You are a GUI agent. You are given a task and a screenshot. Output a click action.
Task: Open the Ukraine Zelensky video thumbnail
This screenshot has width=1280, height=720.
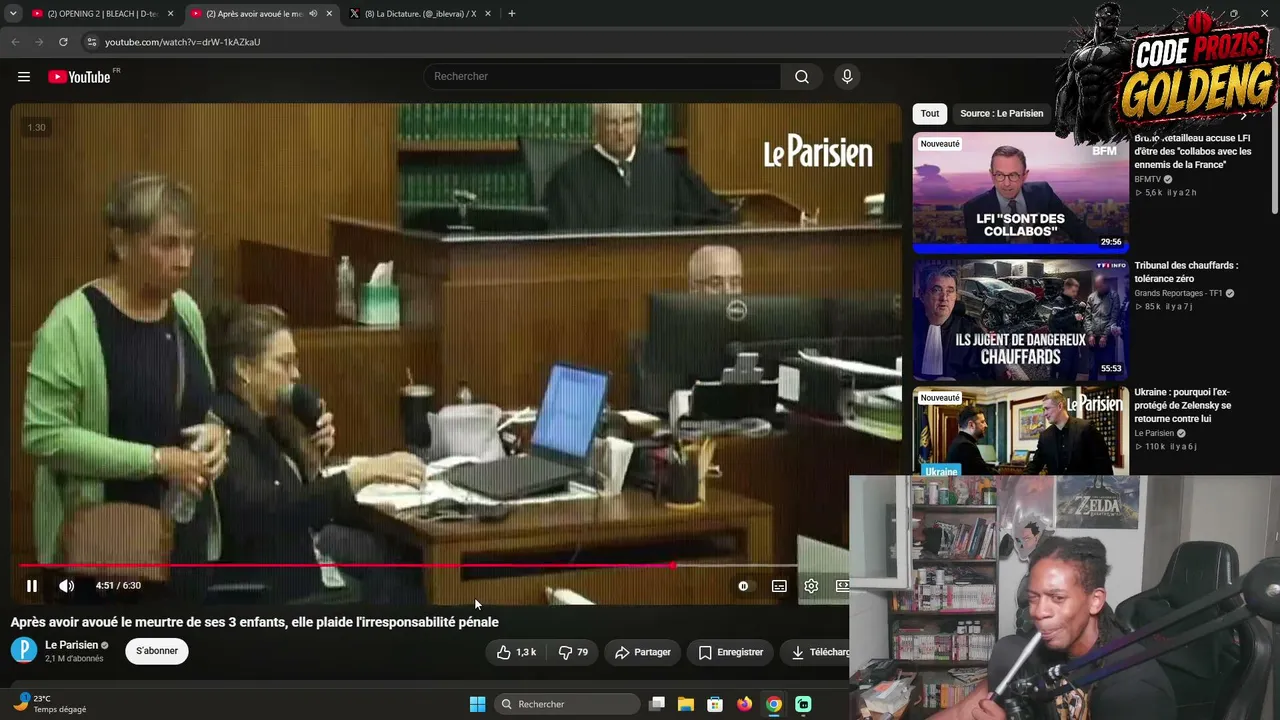(x=1020, y=432)
